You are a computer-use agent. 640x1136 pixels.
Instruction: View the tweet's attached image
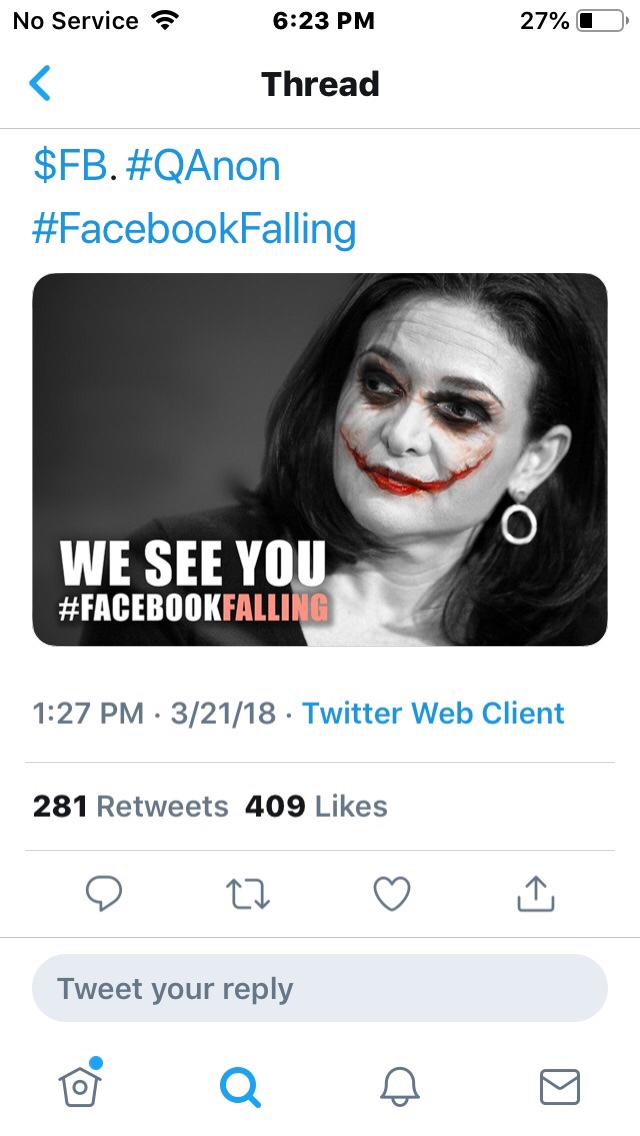[x=320, y=460]
